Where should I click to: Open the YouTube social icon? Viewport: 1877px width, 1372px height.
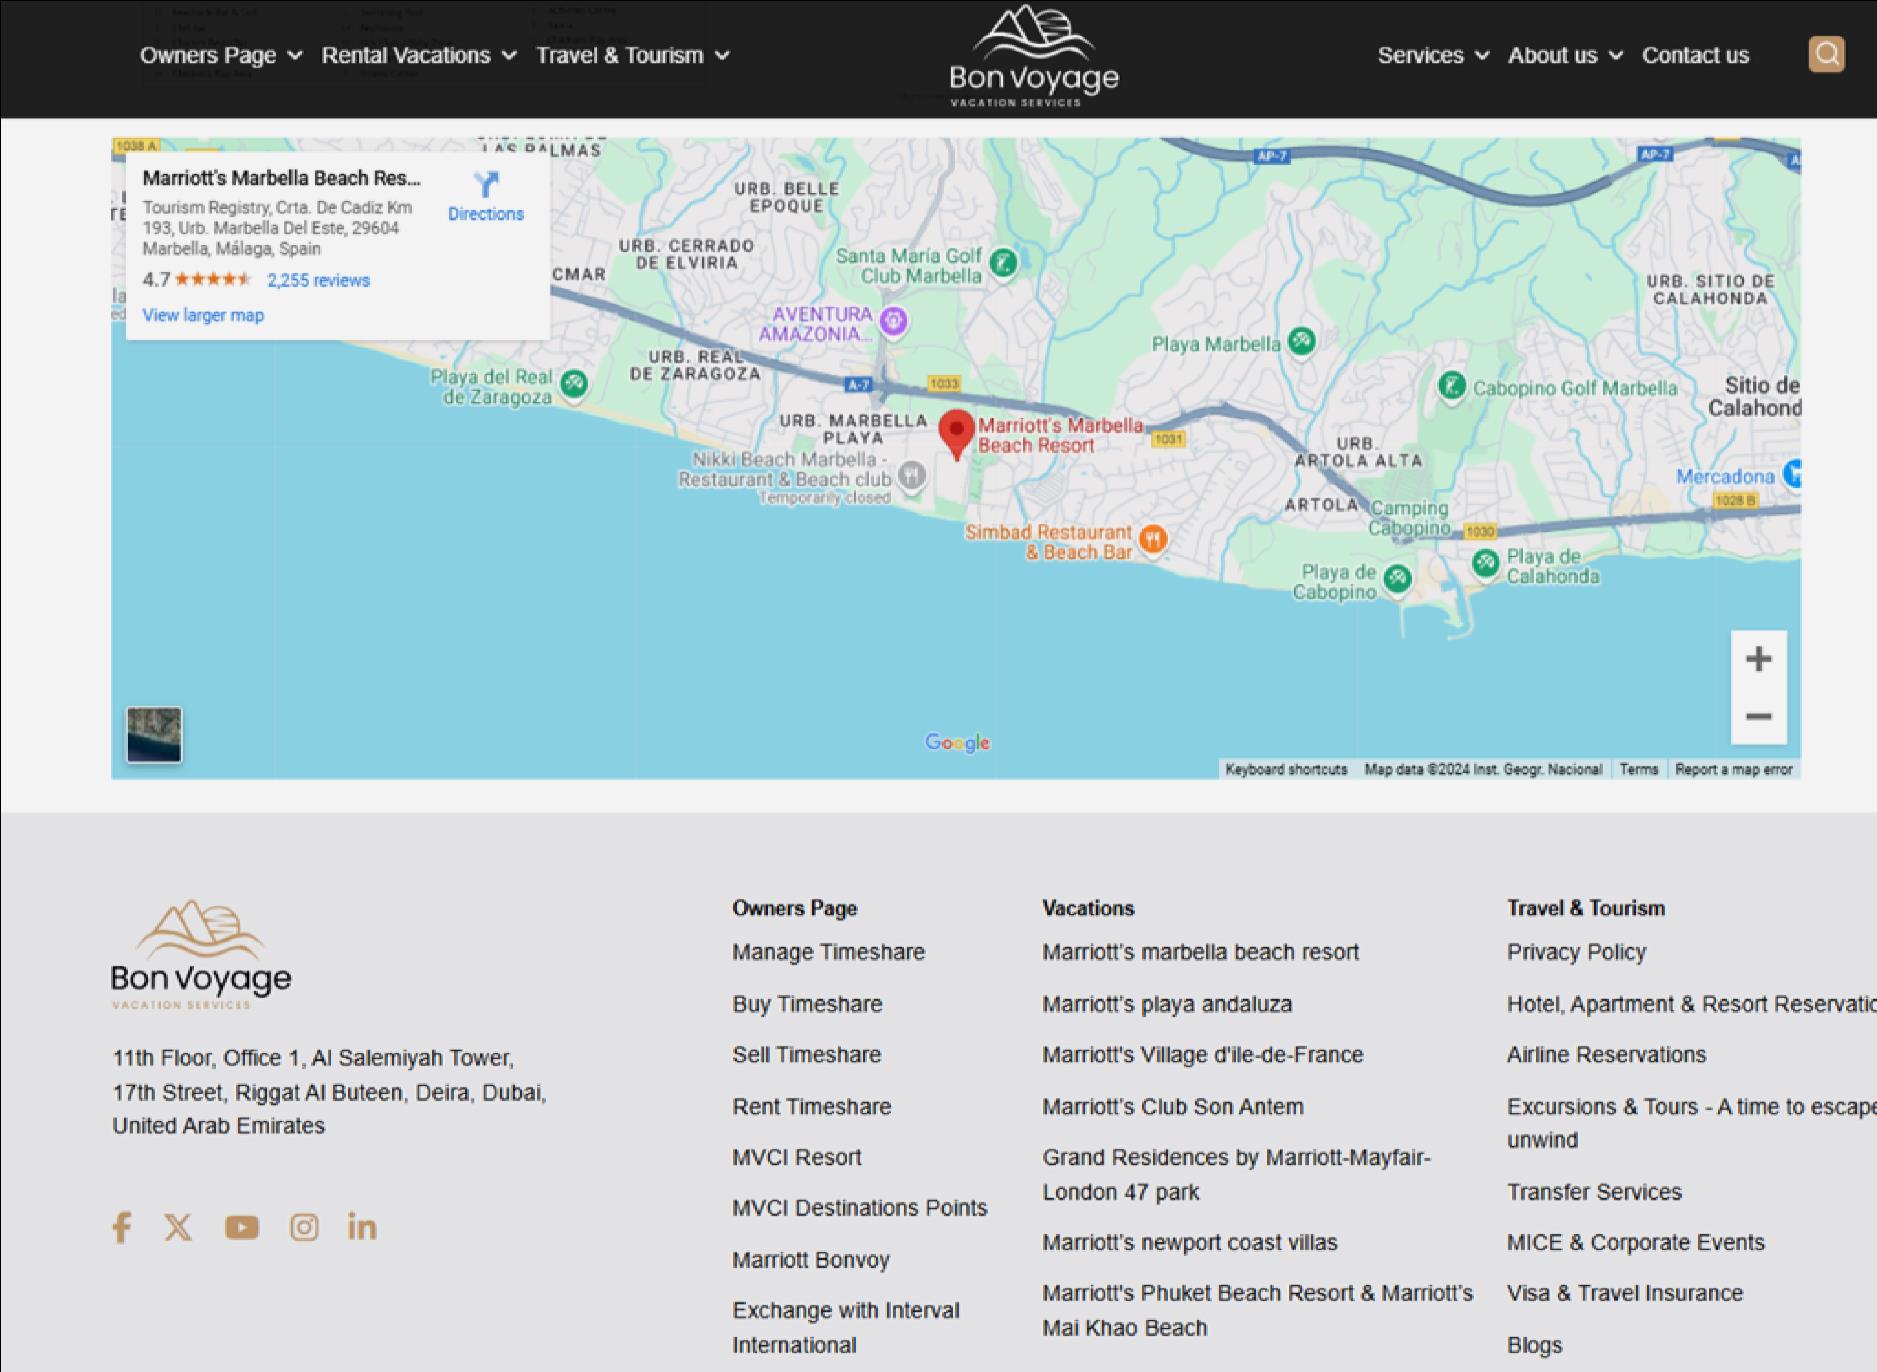pos(242,1227)
